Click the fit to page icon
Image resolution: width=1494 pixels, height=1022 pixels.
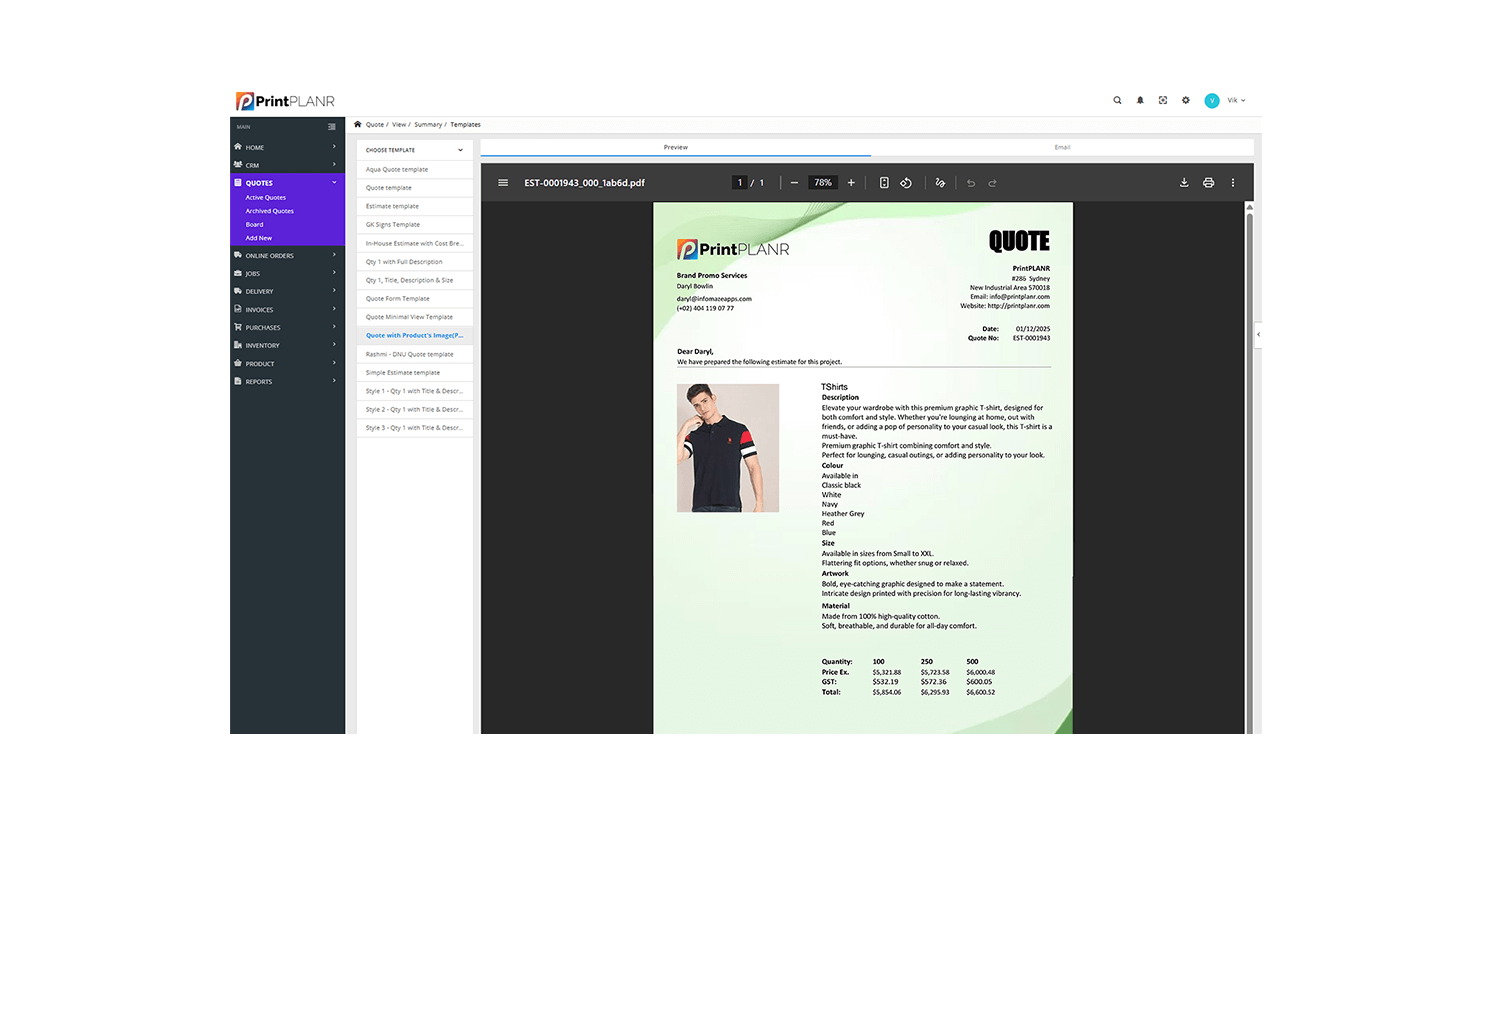(884, 183)
